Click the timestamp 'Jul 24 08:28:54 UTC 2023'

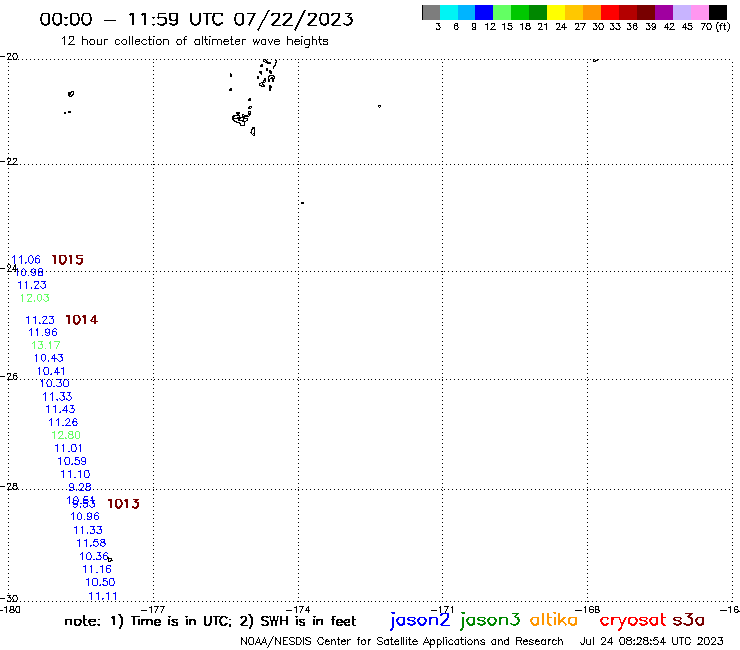(651, 641)
